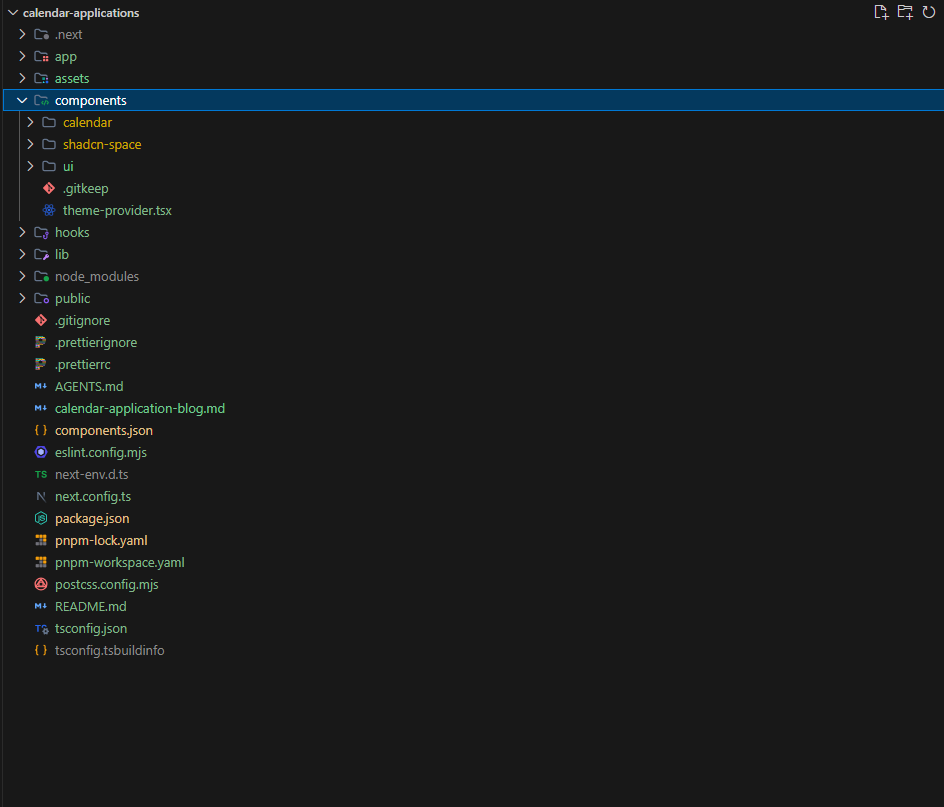Screen dimensions: 944x807
Task: Click the markdown icon beside AGENTS.md
Action: (41, 387)
